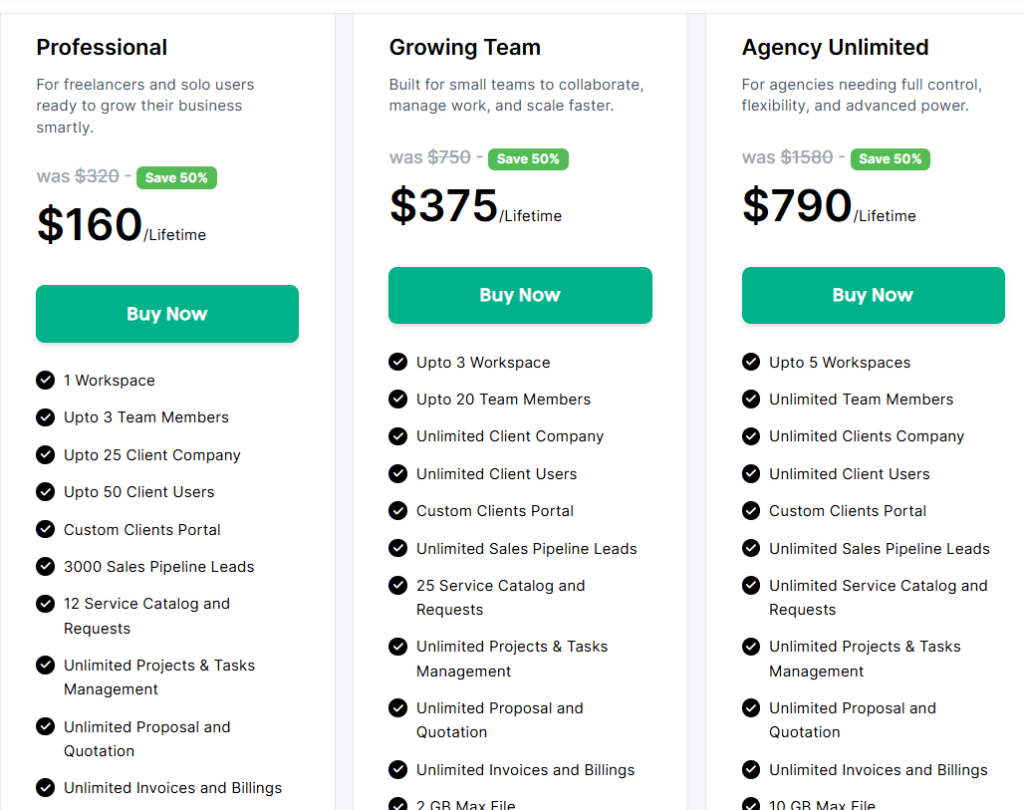Click checkmark next to Upto 50 Client Users
This screenshot has width=1024, height=810.
tap(45, 492)
